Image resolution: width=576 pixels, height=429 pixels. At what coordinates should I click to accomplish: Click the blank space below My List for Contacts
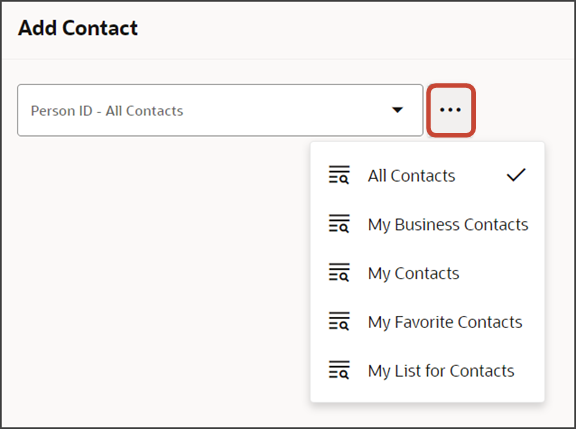[x=427, y=415]
